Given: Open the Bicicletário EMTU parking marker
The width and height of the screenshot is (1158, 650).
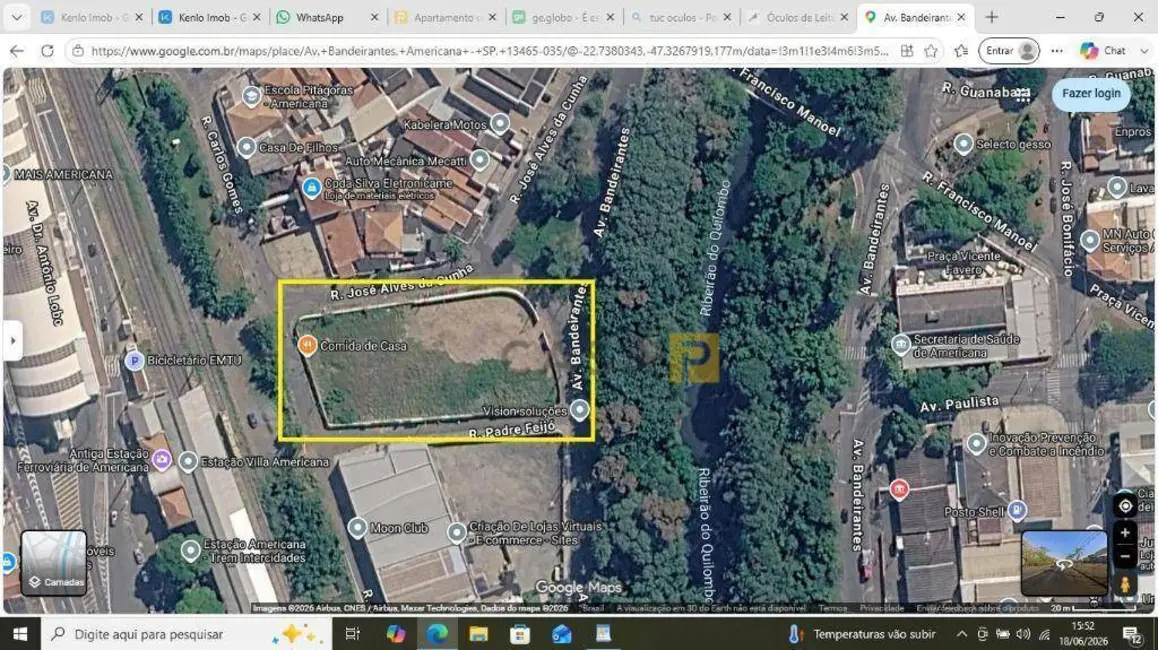Looking at the screenshot, I should coord(134,360).
